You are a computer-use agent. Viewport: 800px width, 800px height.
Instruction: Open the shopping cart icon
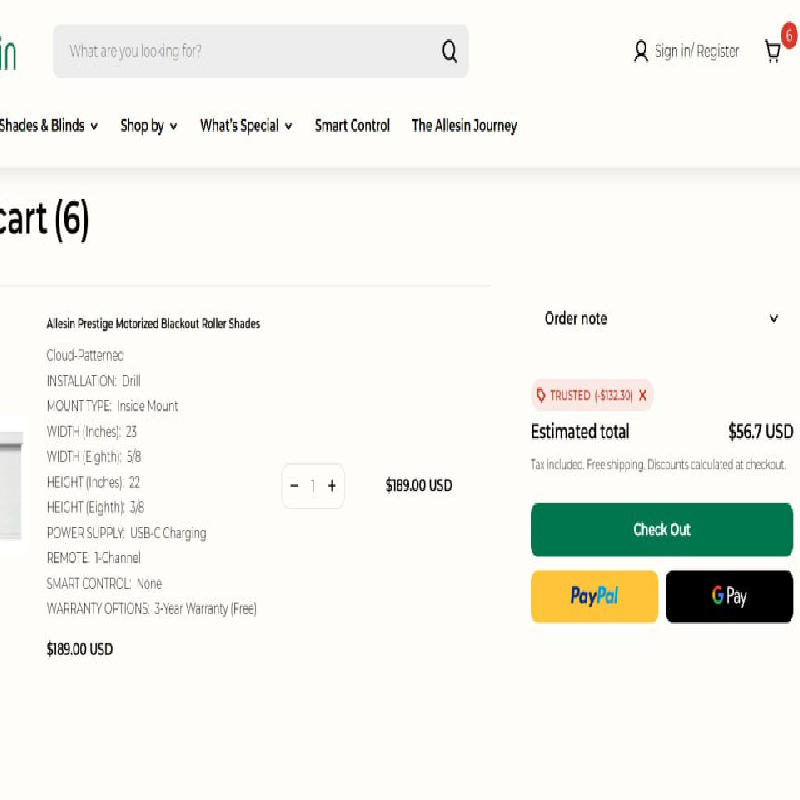click(773, 51)
